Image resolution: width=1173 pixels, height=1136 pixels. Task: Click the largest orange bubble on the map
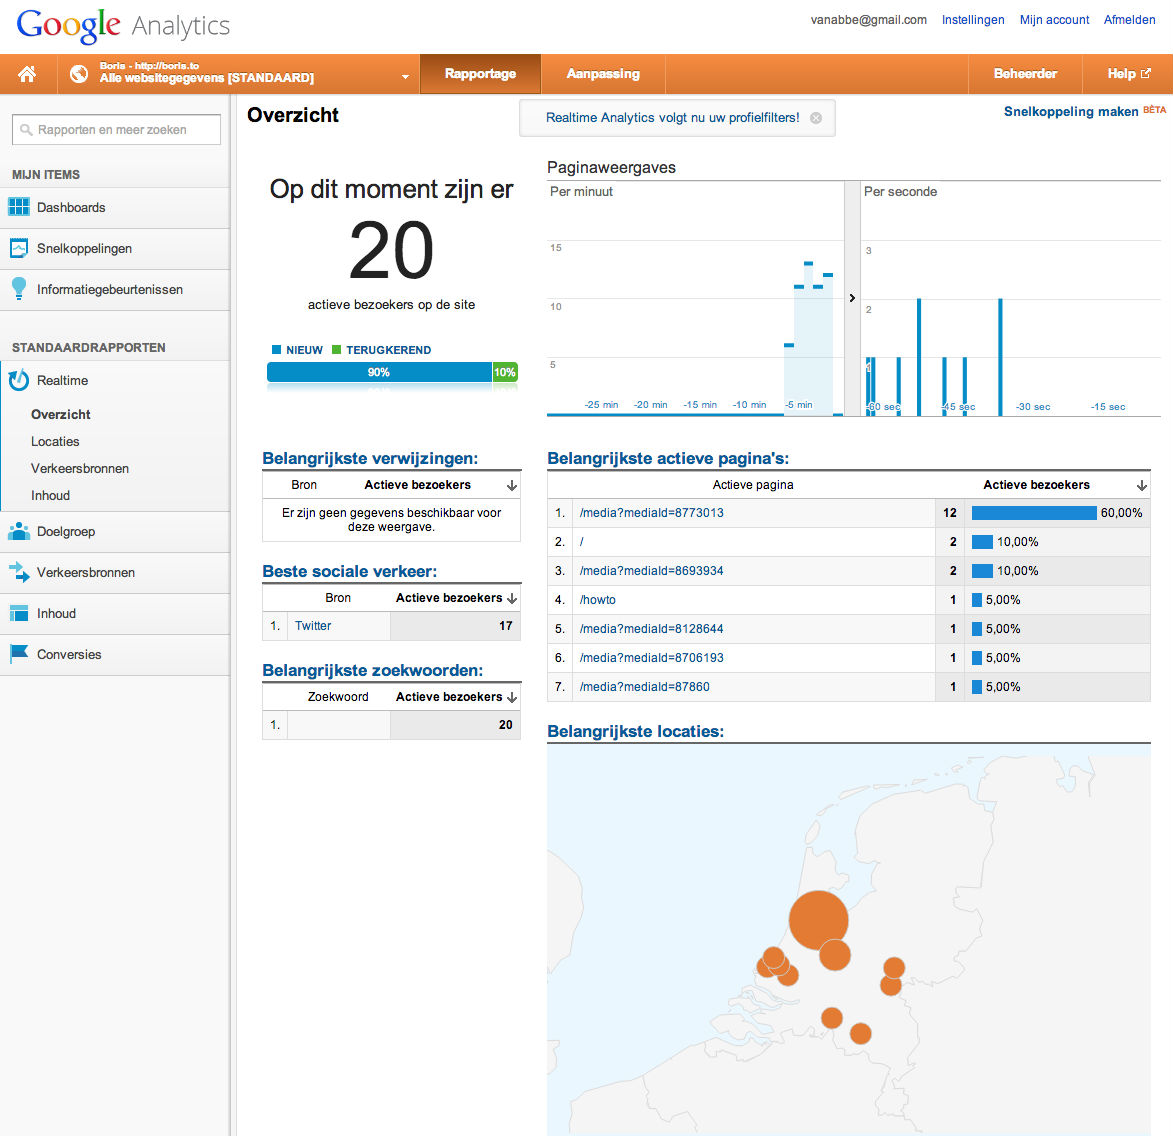coord(818,921)
